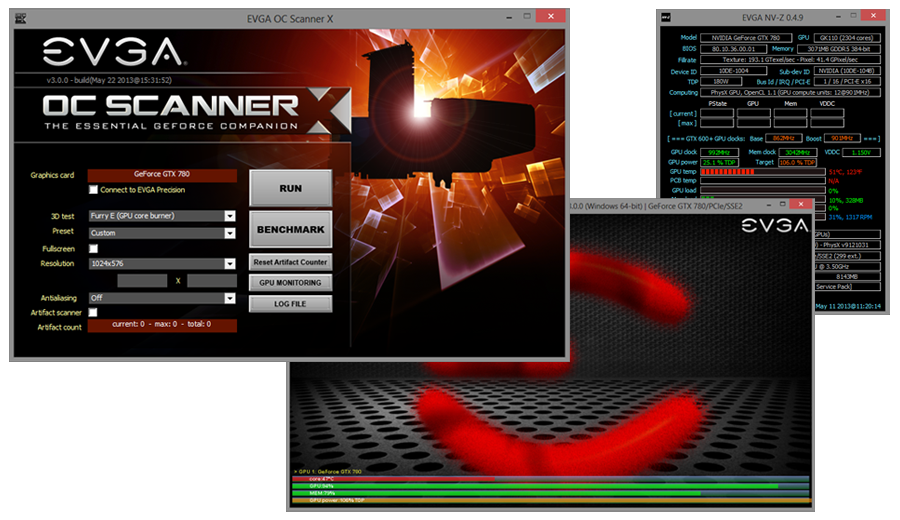This screenshot has height=520, width=900.
Task: Click the custom resolution height field
Action: pos(212,281)
